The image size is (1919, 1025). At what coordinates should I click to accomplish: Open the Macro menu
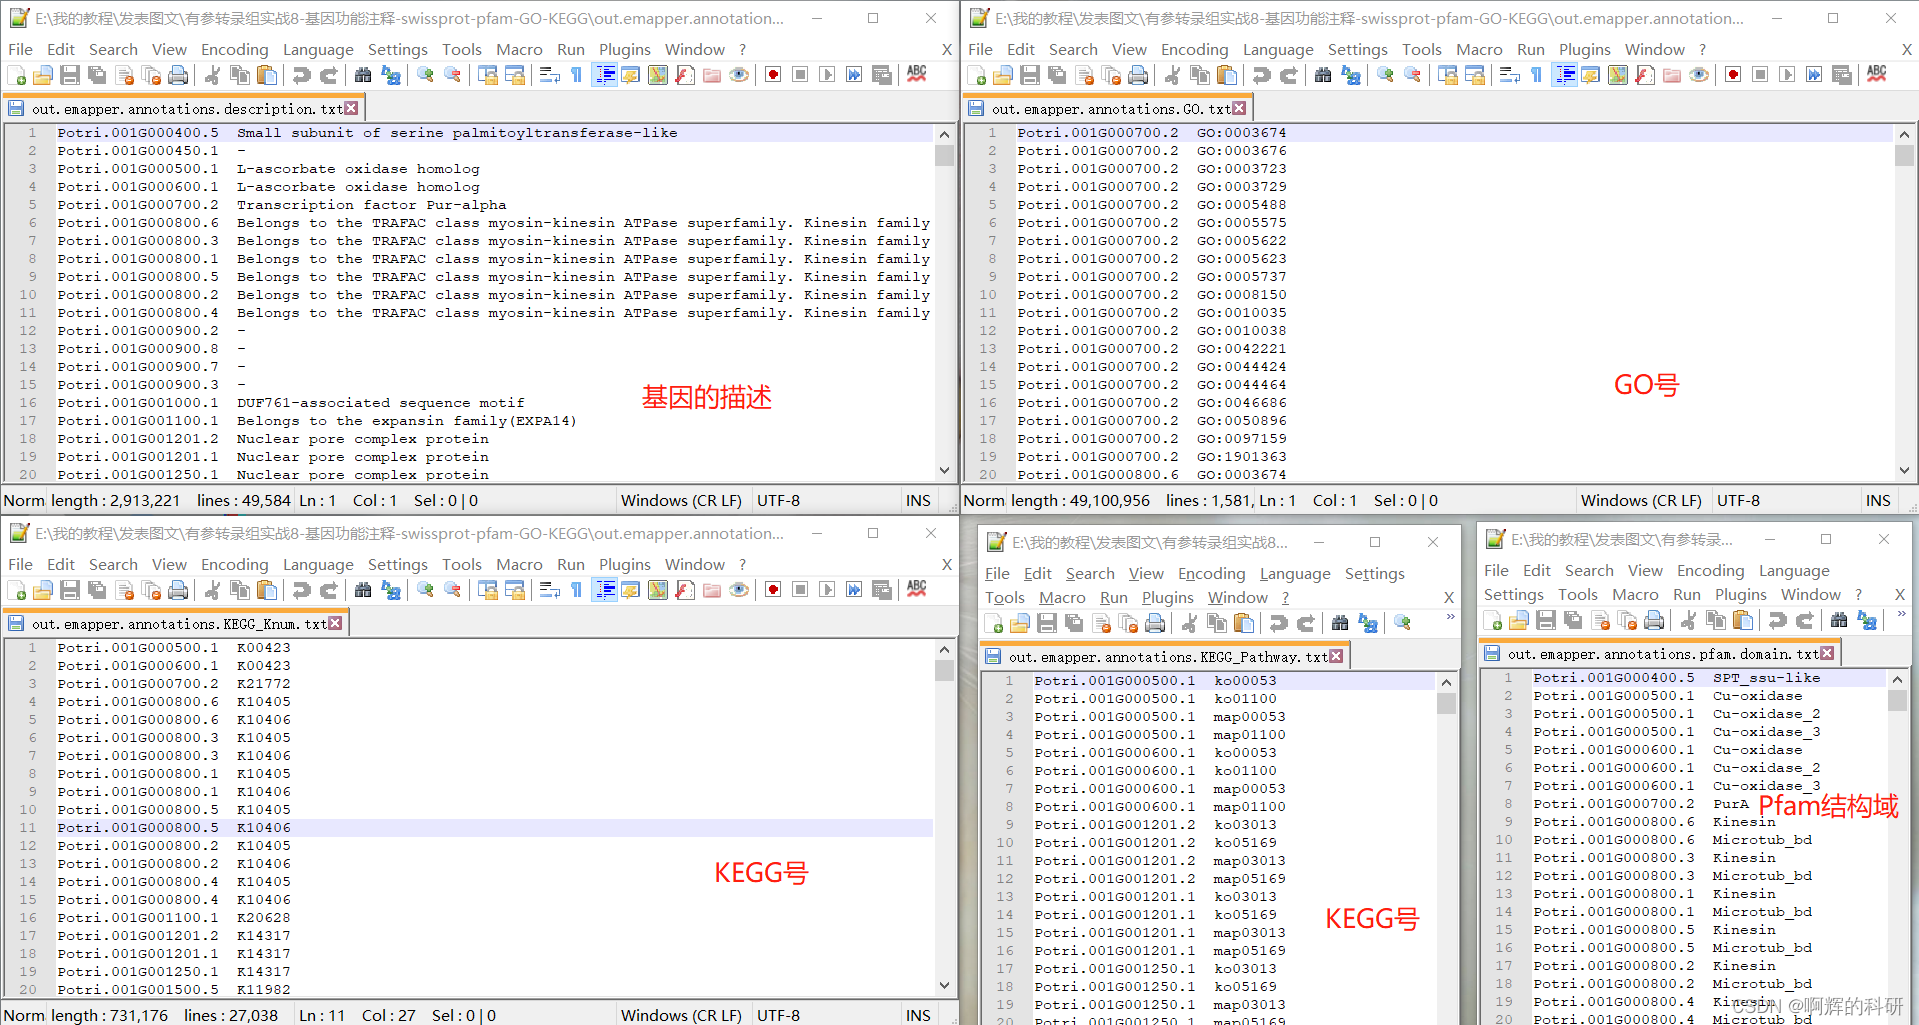click(x=519, y=48)
